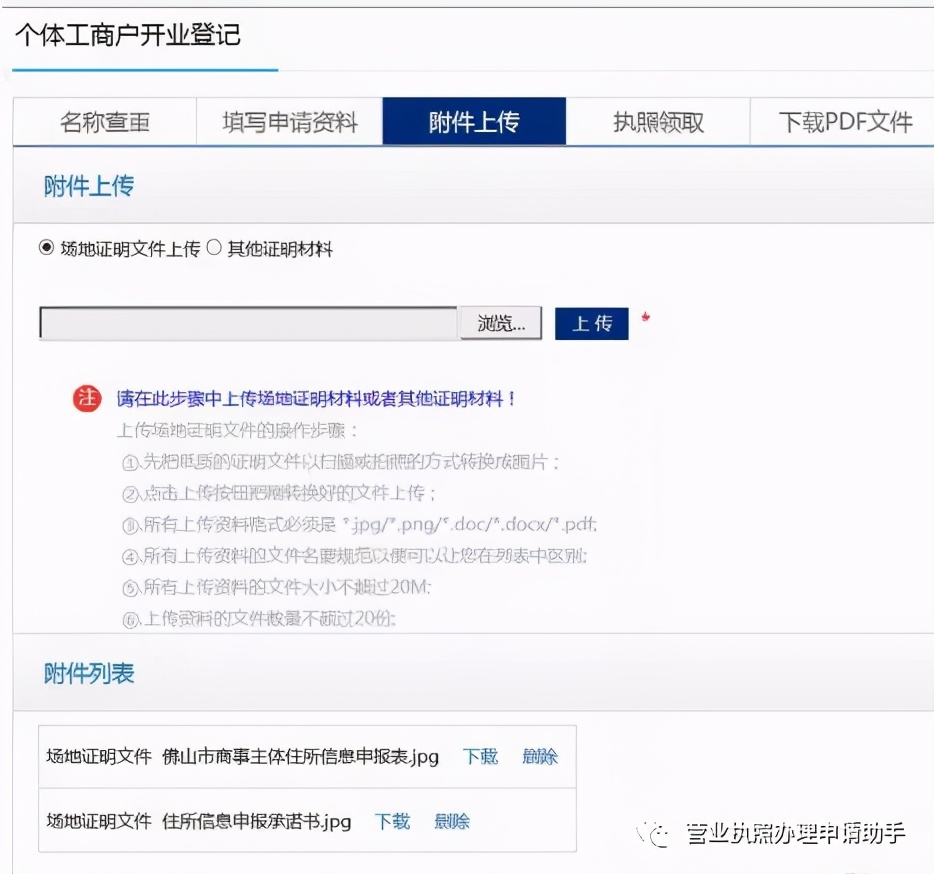The width and height of the screenshot is (934, 874).
Task: Delete 住所信息申报承诺书.jpg attachment
Action: coord(451,821)
